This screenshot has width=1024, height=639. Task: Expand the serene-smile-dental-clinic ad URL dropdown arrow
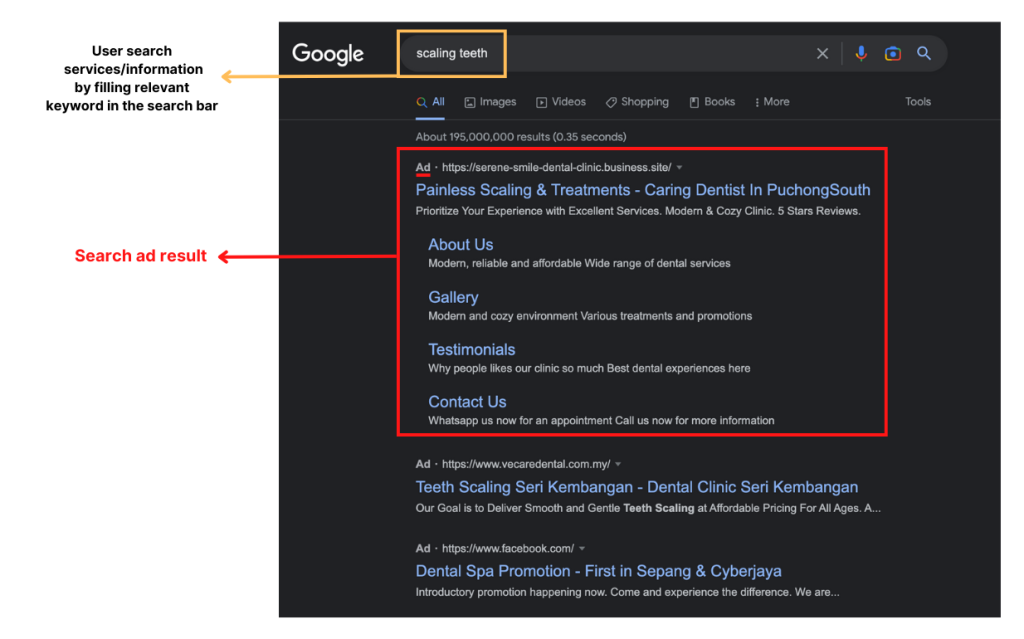coord(680,168)
